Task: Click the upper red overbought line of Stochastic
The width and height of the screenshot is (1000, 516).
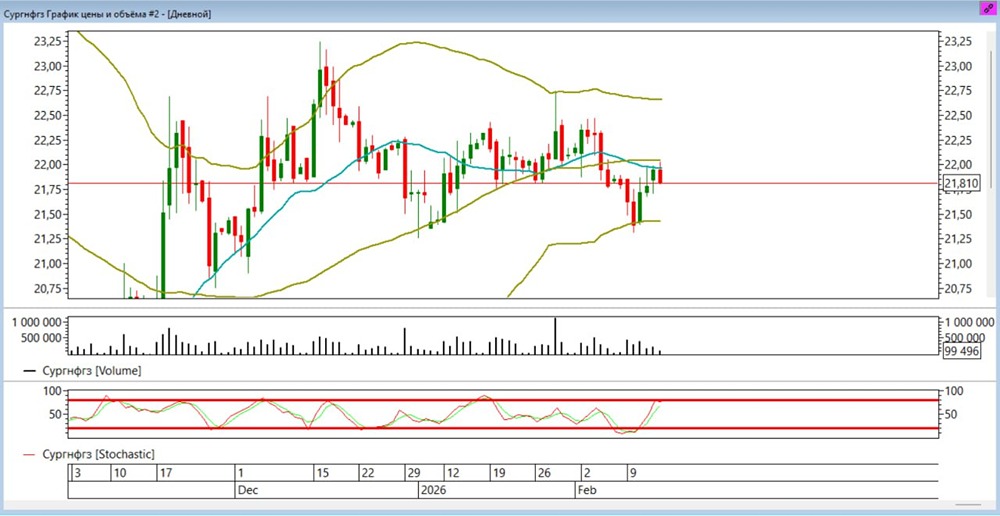Action: click(x=503, y=400)
